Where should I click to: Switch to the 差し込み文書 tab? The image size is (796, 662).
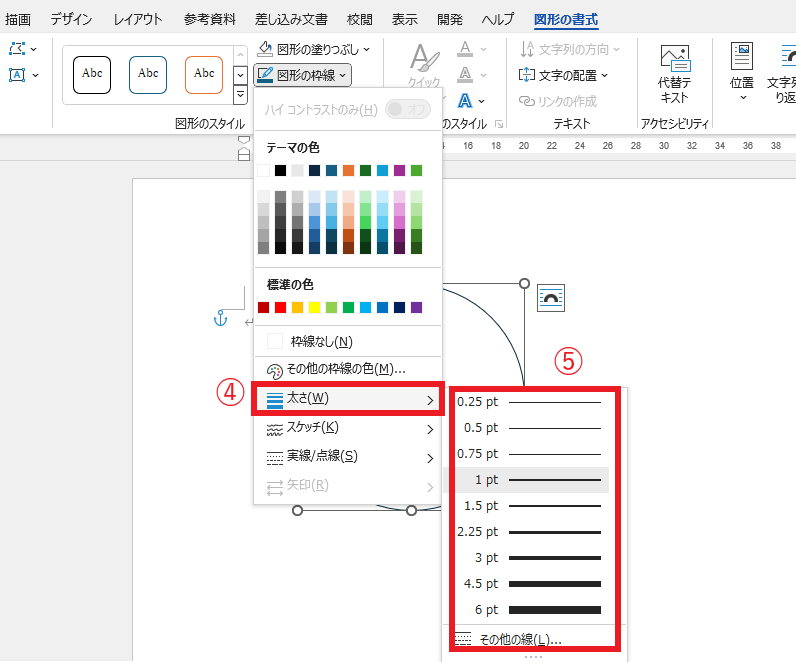(x=291, y=19)
